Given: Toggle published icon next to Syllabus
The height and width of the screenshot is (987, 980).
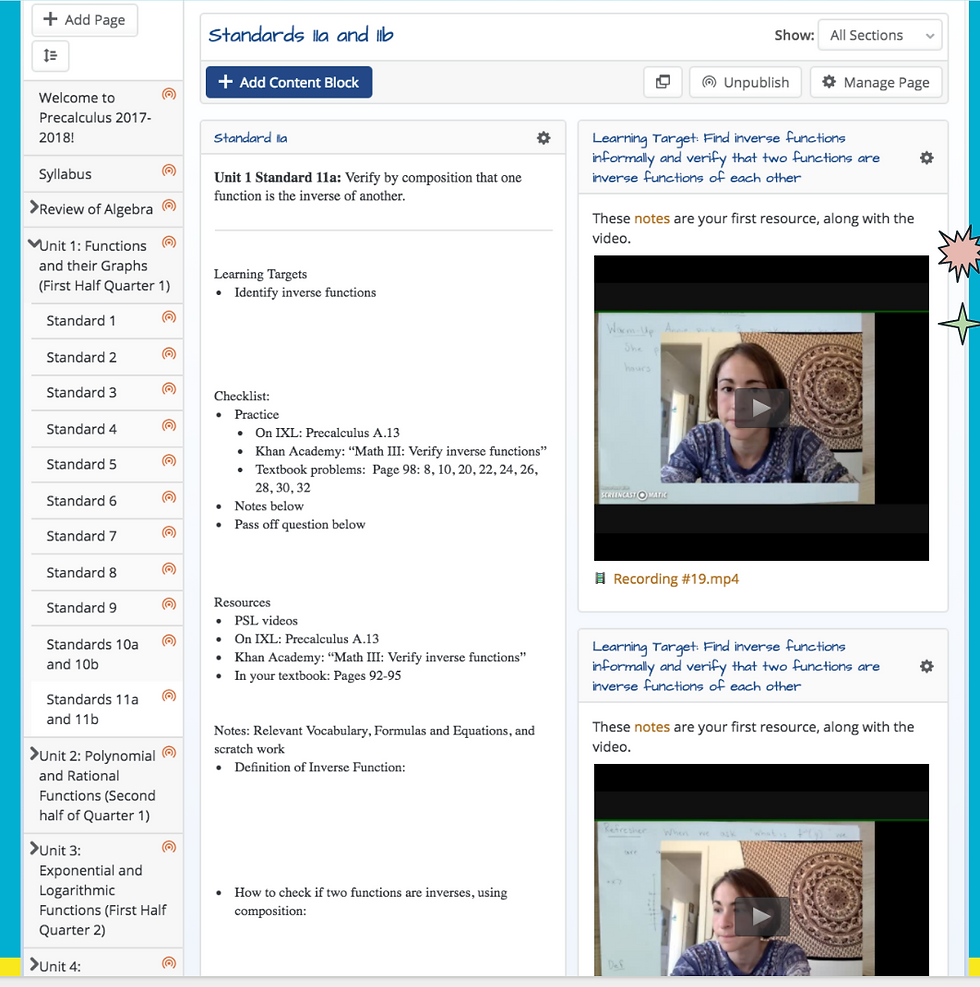Looking at the screenshot, I should click(x=169, y=171).
